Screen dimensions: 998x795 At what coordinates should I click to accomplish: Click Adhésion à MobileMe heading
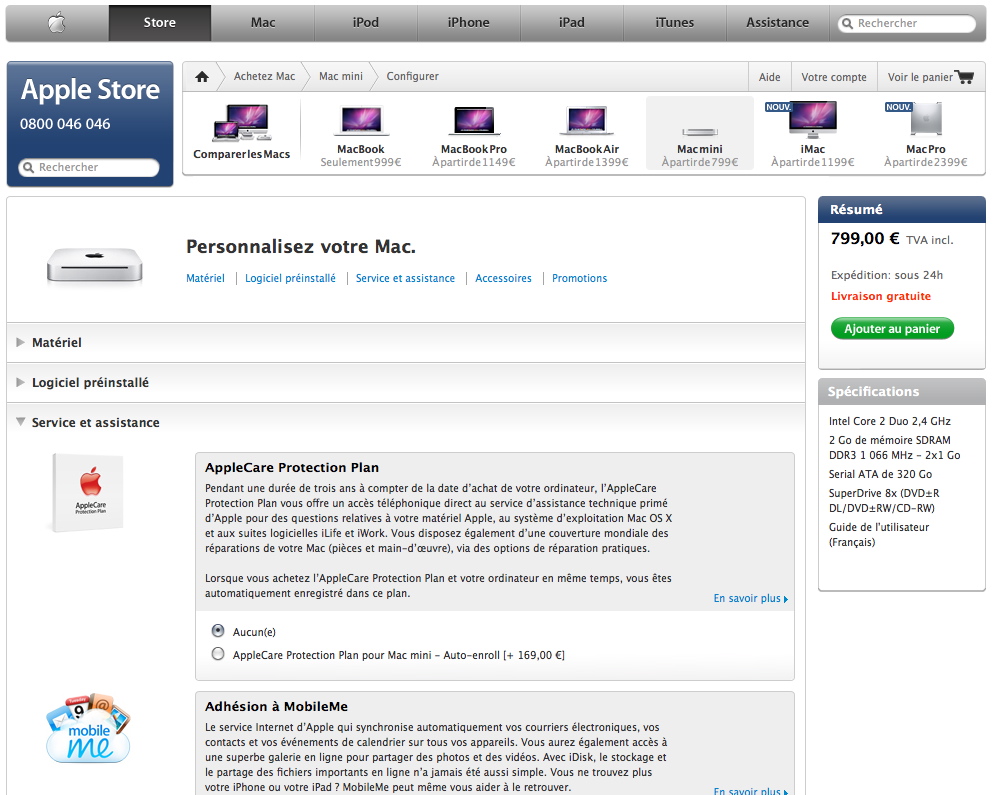pyautogui.click(x=276, y=707)
